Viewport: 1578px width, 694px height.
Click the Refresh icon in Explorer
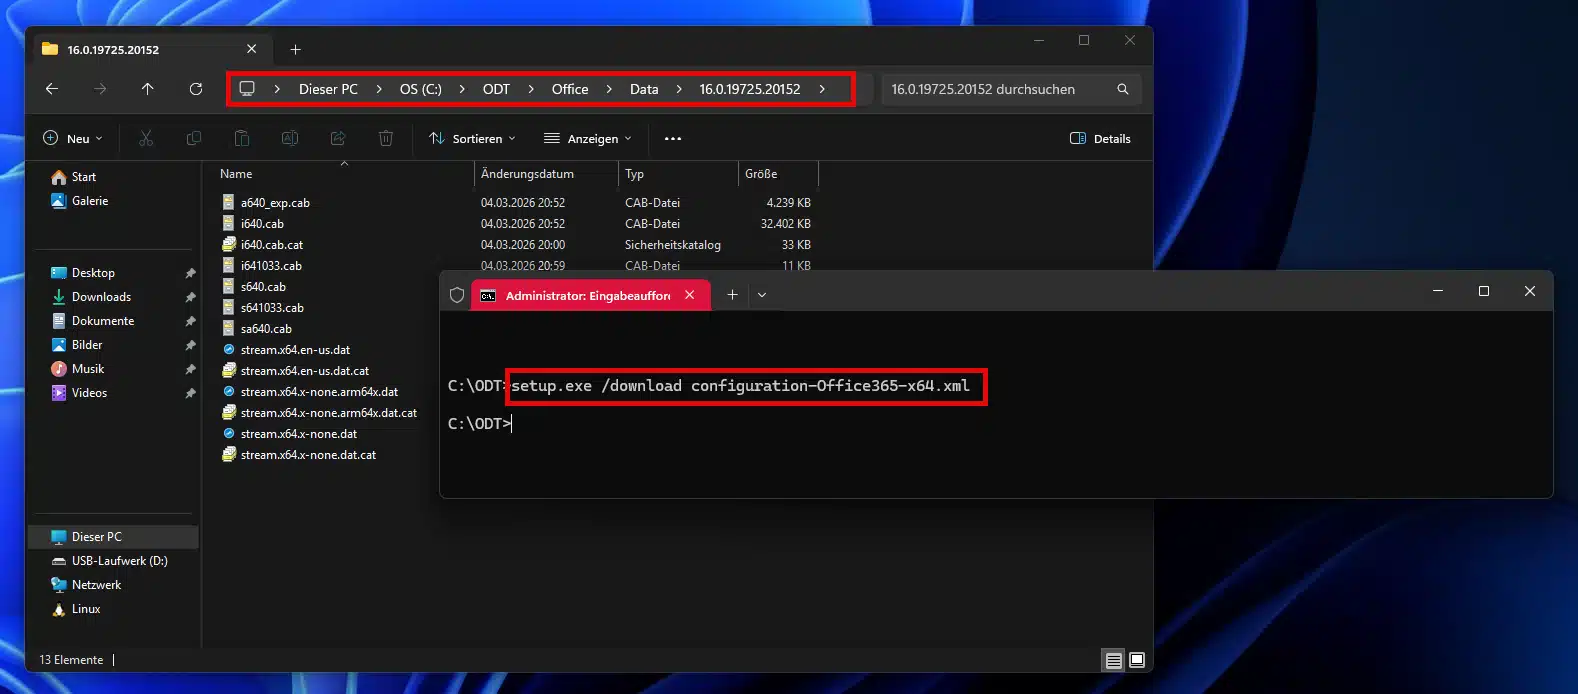tap(196, 89)
